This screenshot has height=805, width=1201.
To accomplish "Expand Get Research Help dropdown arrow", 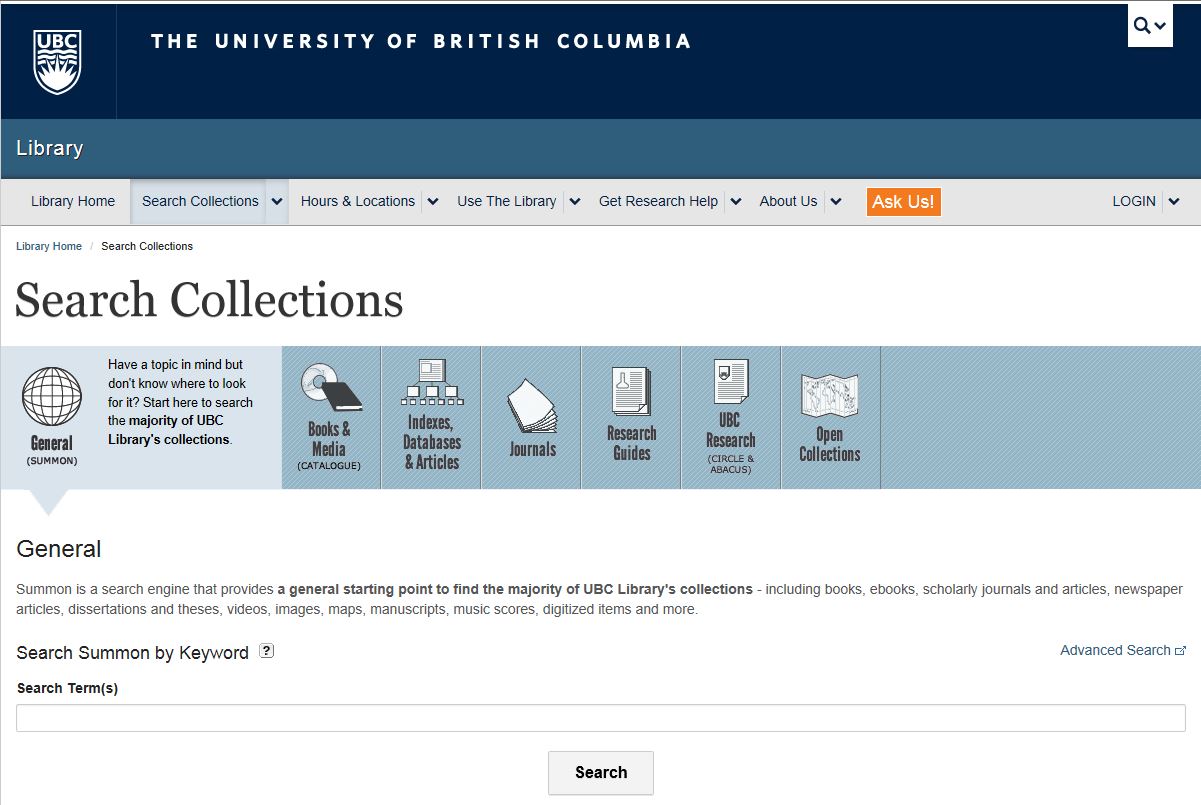I will [736, 201].
